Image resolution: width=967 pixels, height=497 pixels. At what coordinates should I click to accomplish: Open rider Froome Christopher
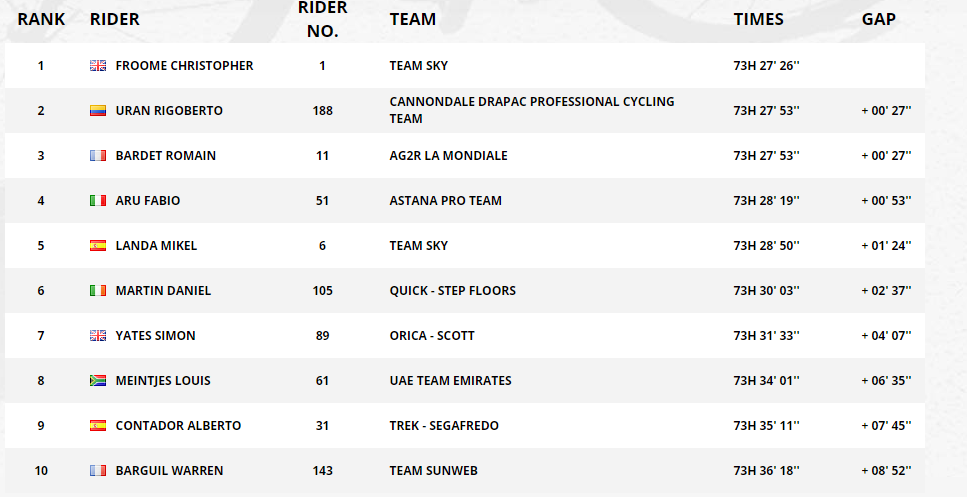pos(184,65)
